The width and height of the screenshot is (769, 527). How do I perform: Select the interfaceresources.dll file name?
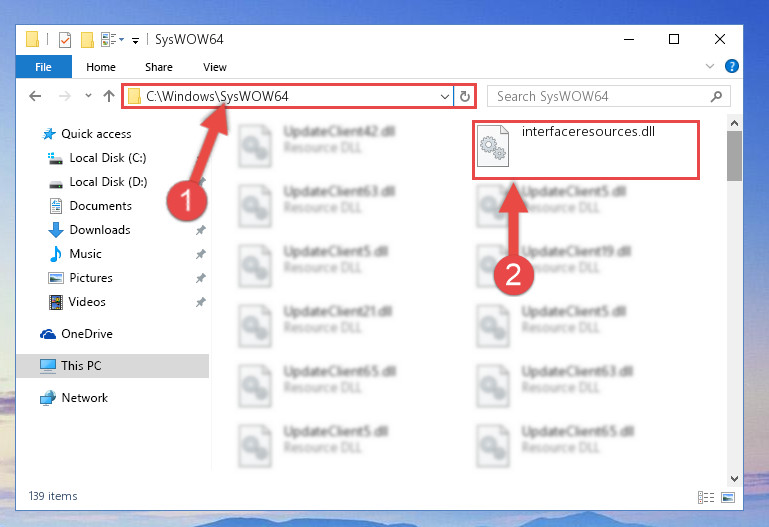pyautogui.click(x=588, y=131)
